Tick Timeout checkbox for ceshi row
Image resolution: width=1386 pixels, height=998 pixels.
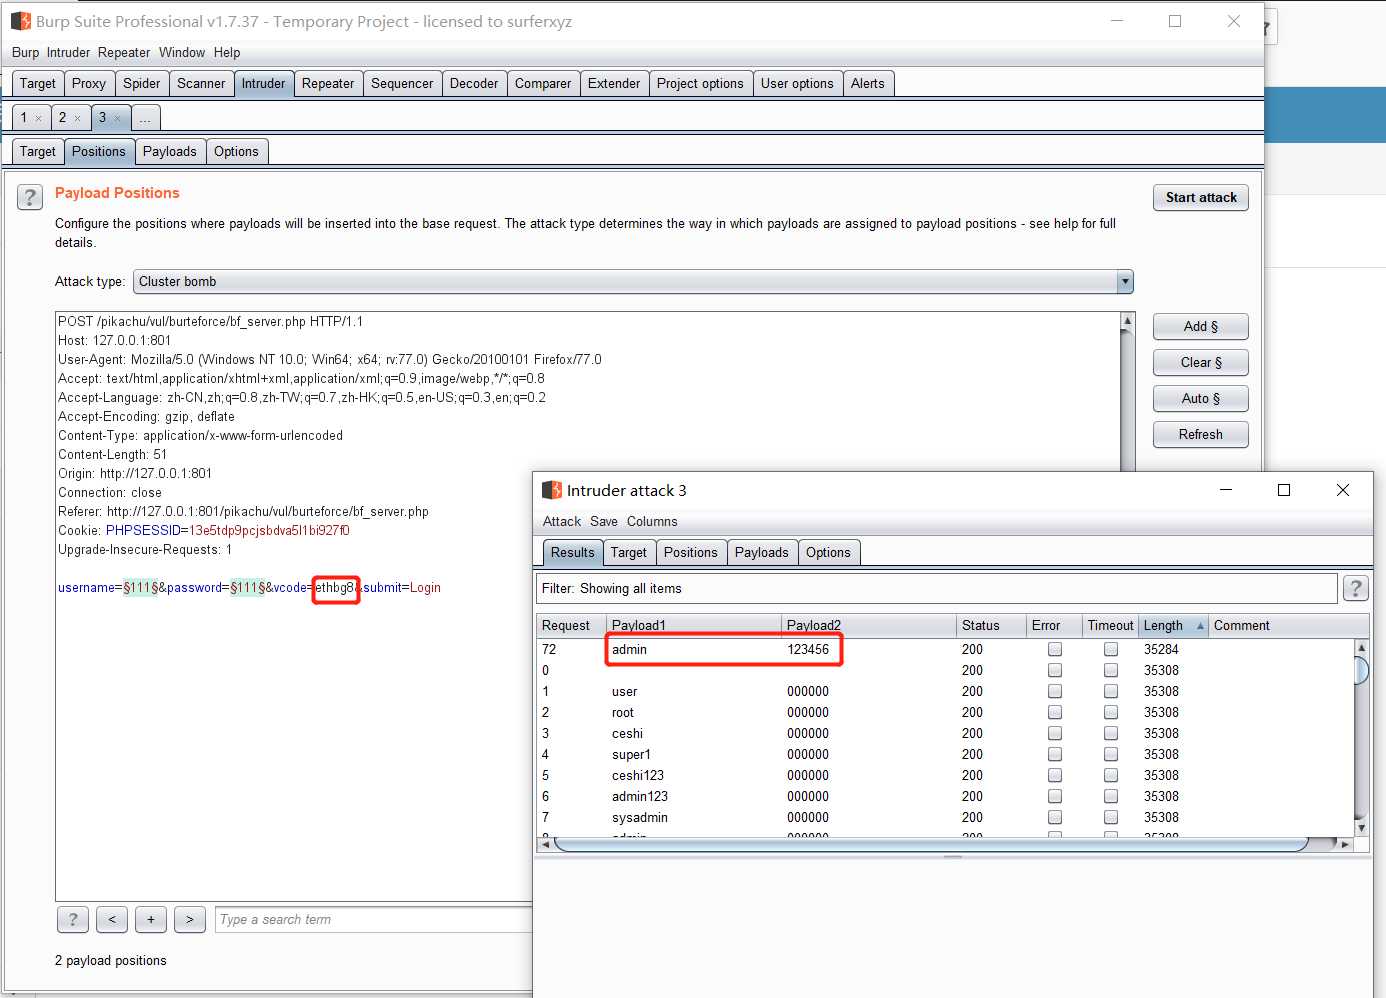(x=1111, y=733)
